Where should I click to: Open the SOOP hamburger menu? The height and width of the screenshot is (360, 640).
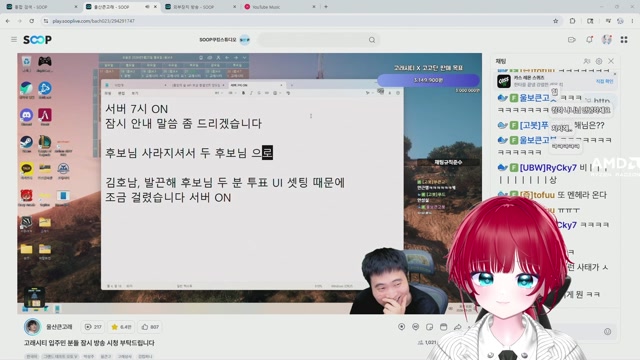tap(14, 40)
